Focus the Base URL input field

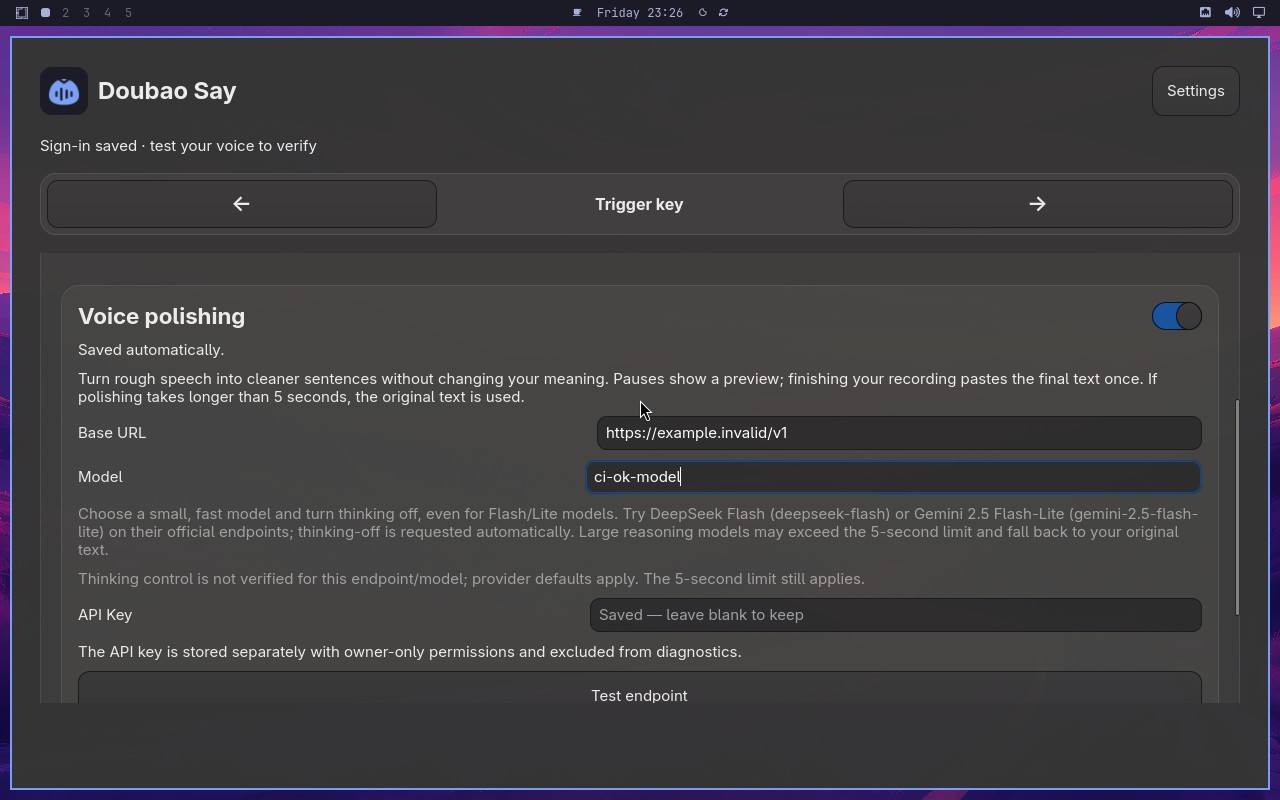click(898, 433)
